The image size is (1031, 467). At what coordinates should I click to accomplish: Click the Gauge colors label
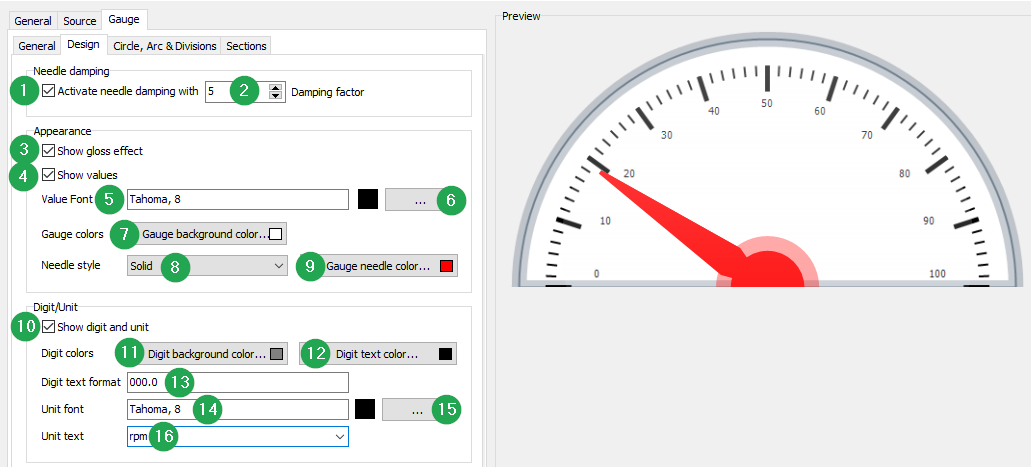tap(72, 234)
